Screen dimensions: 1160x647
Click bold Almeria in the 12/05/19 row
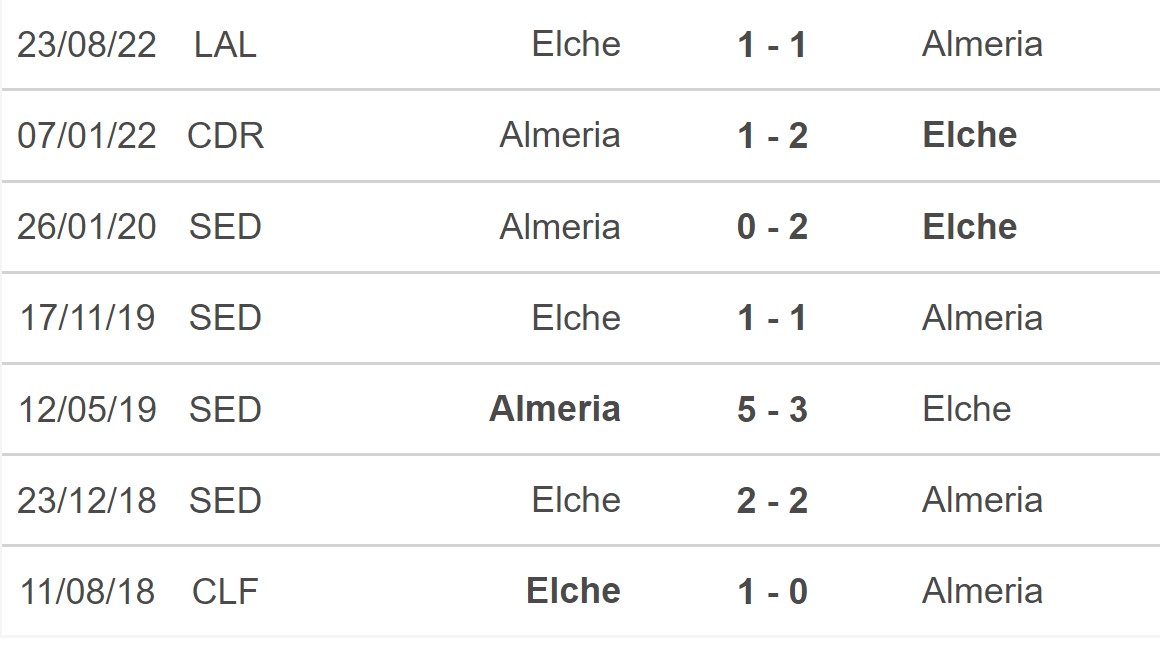tap(555, 409)
